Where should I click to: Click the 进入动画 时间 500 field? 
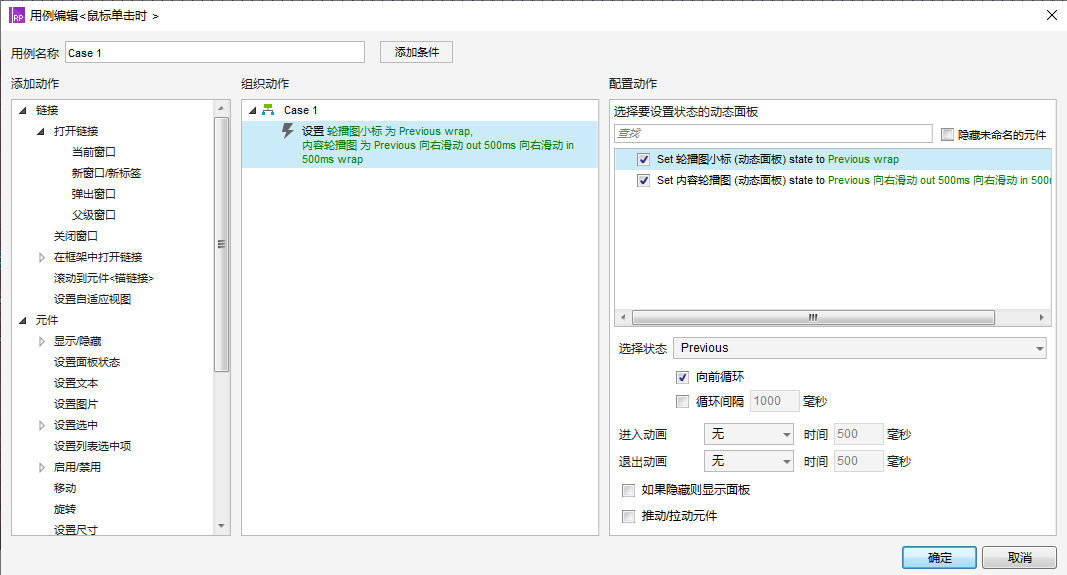(858, 434)
